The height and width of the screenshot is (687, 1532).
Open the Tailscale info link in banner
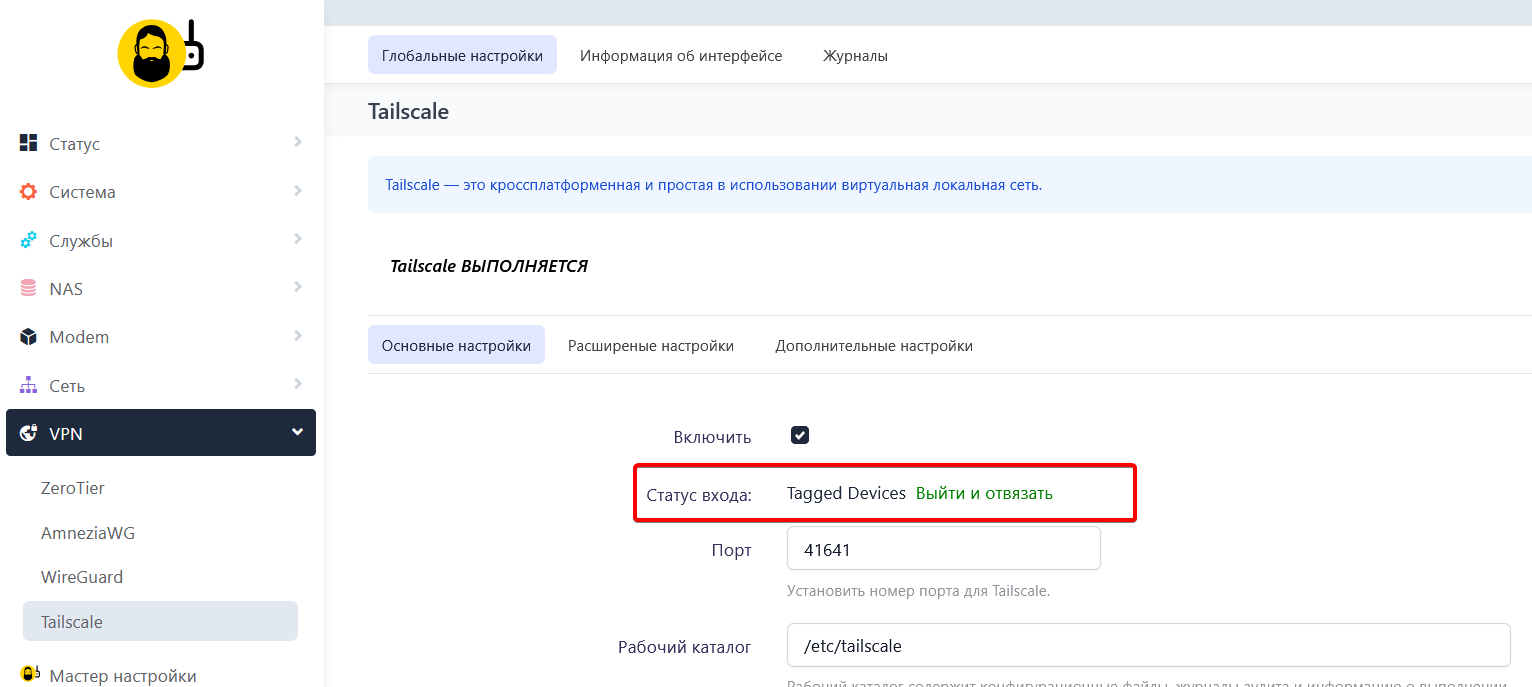click(412, 184)
